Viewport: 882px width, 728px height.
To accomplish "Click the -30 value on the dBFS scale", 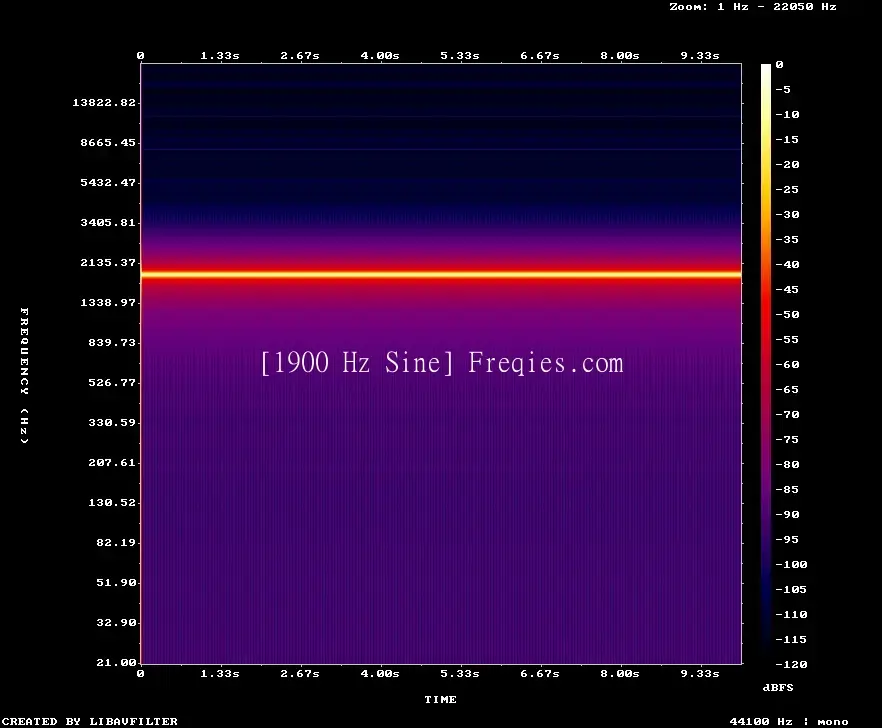I will 787,214.
